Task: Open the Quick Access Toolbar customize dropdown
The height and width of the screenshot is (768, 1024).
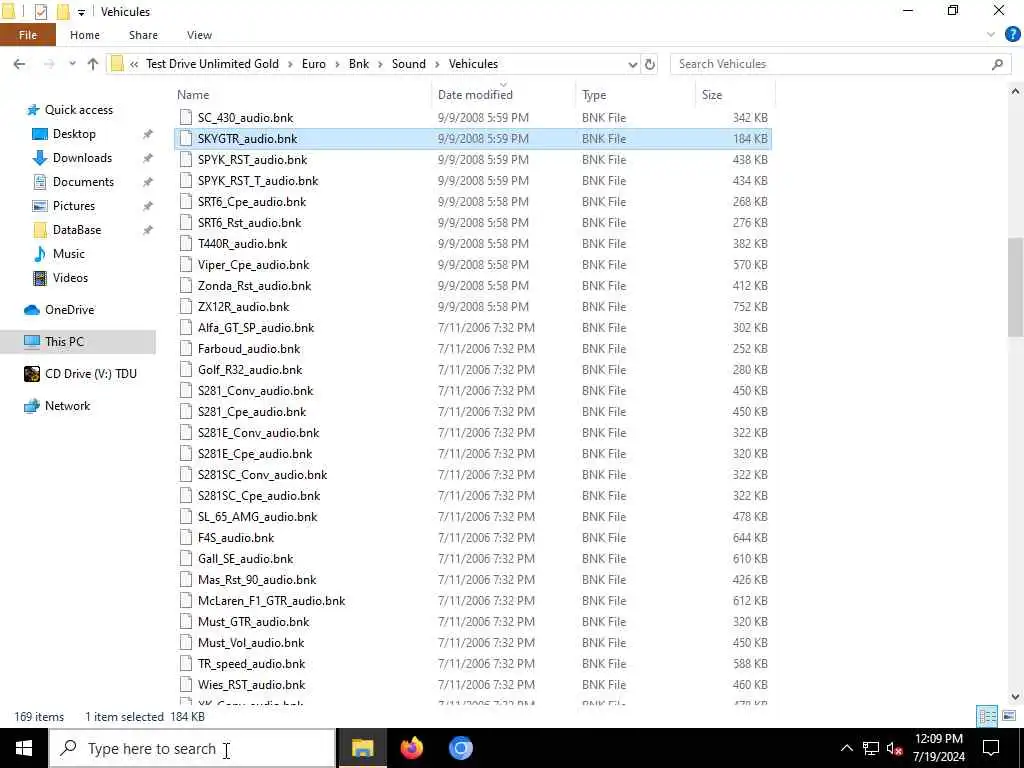Action: pos(81,12)
